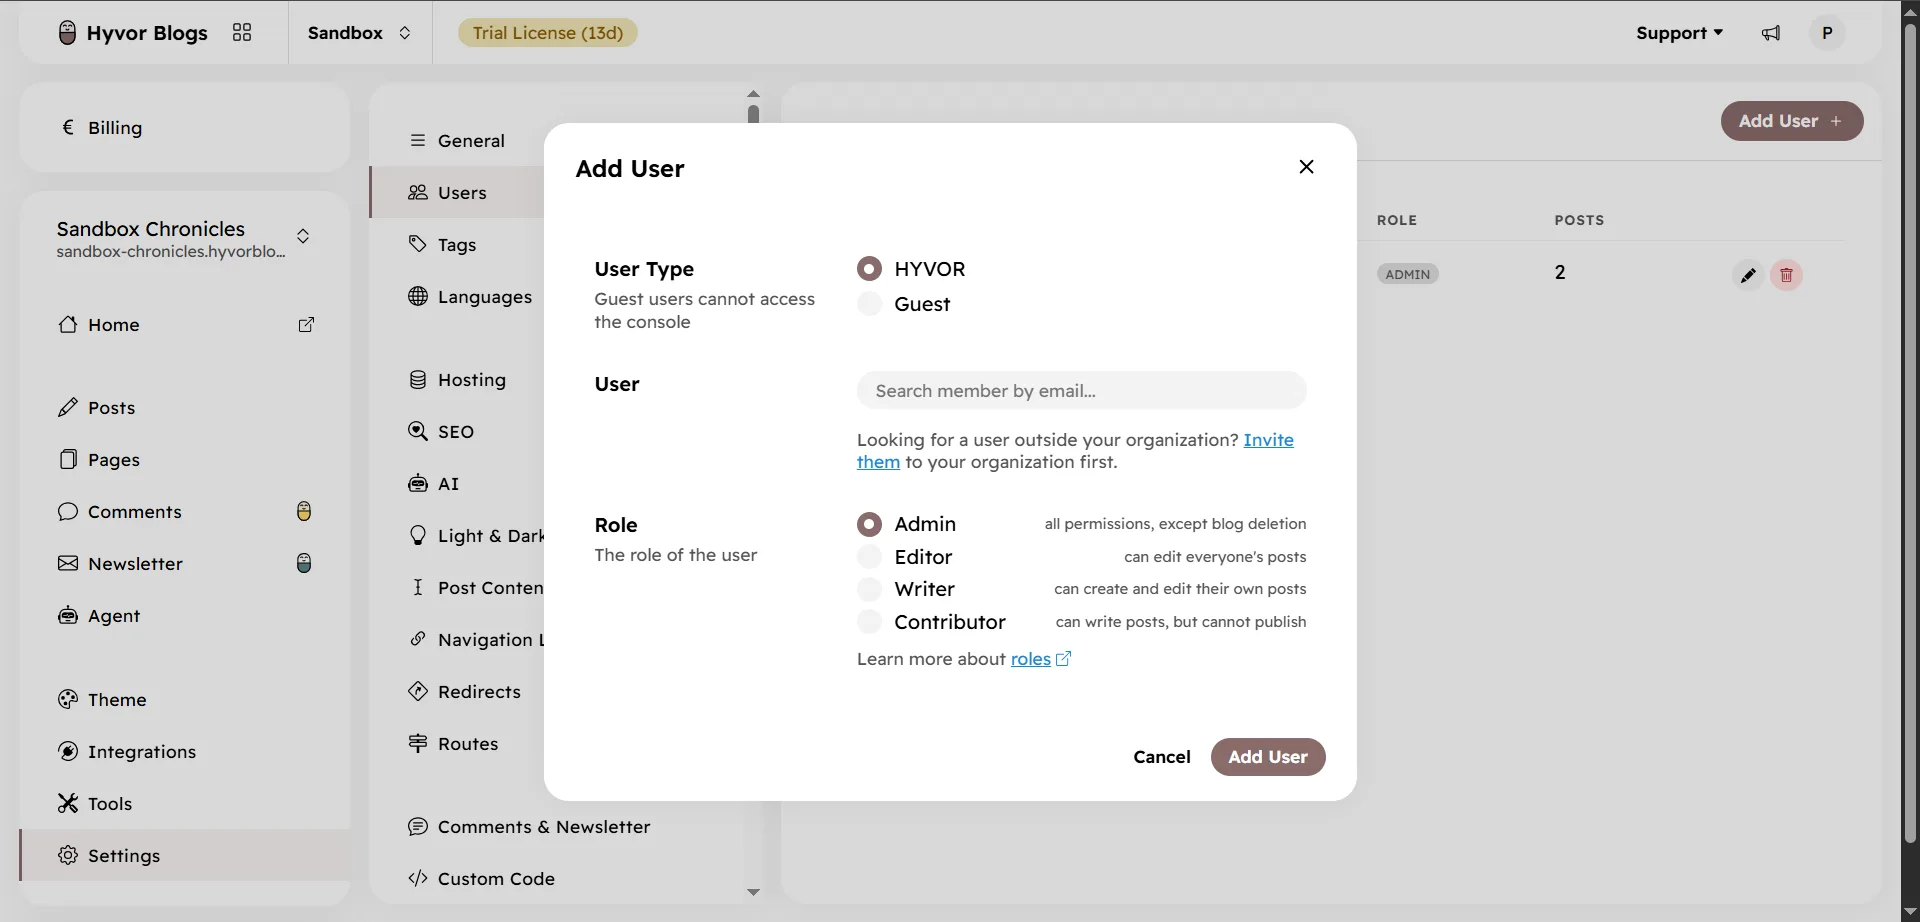
Task: Expand the Sandbox organization switcher
Action: pyautogui.click(x=360, y=32)
